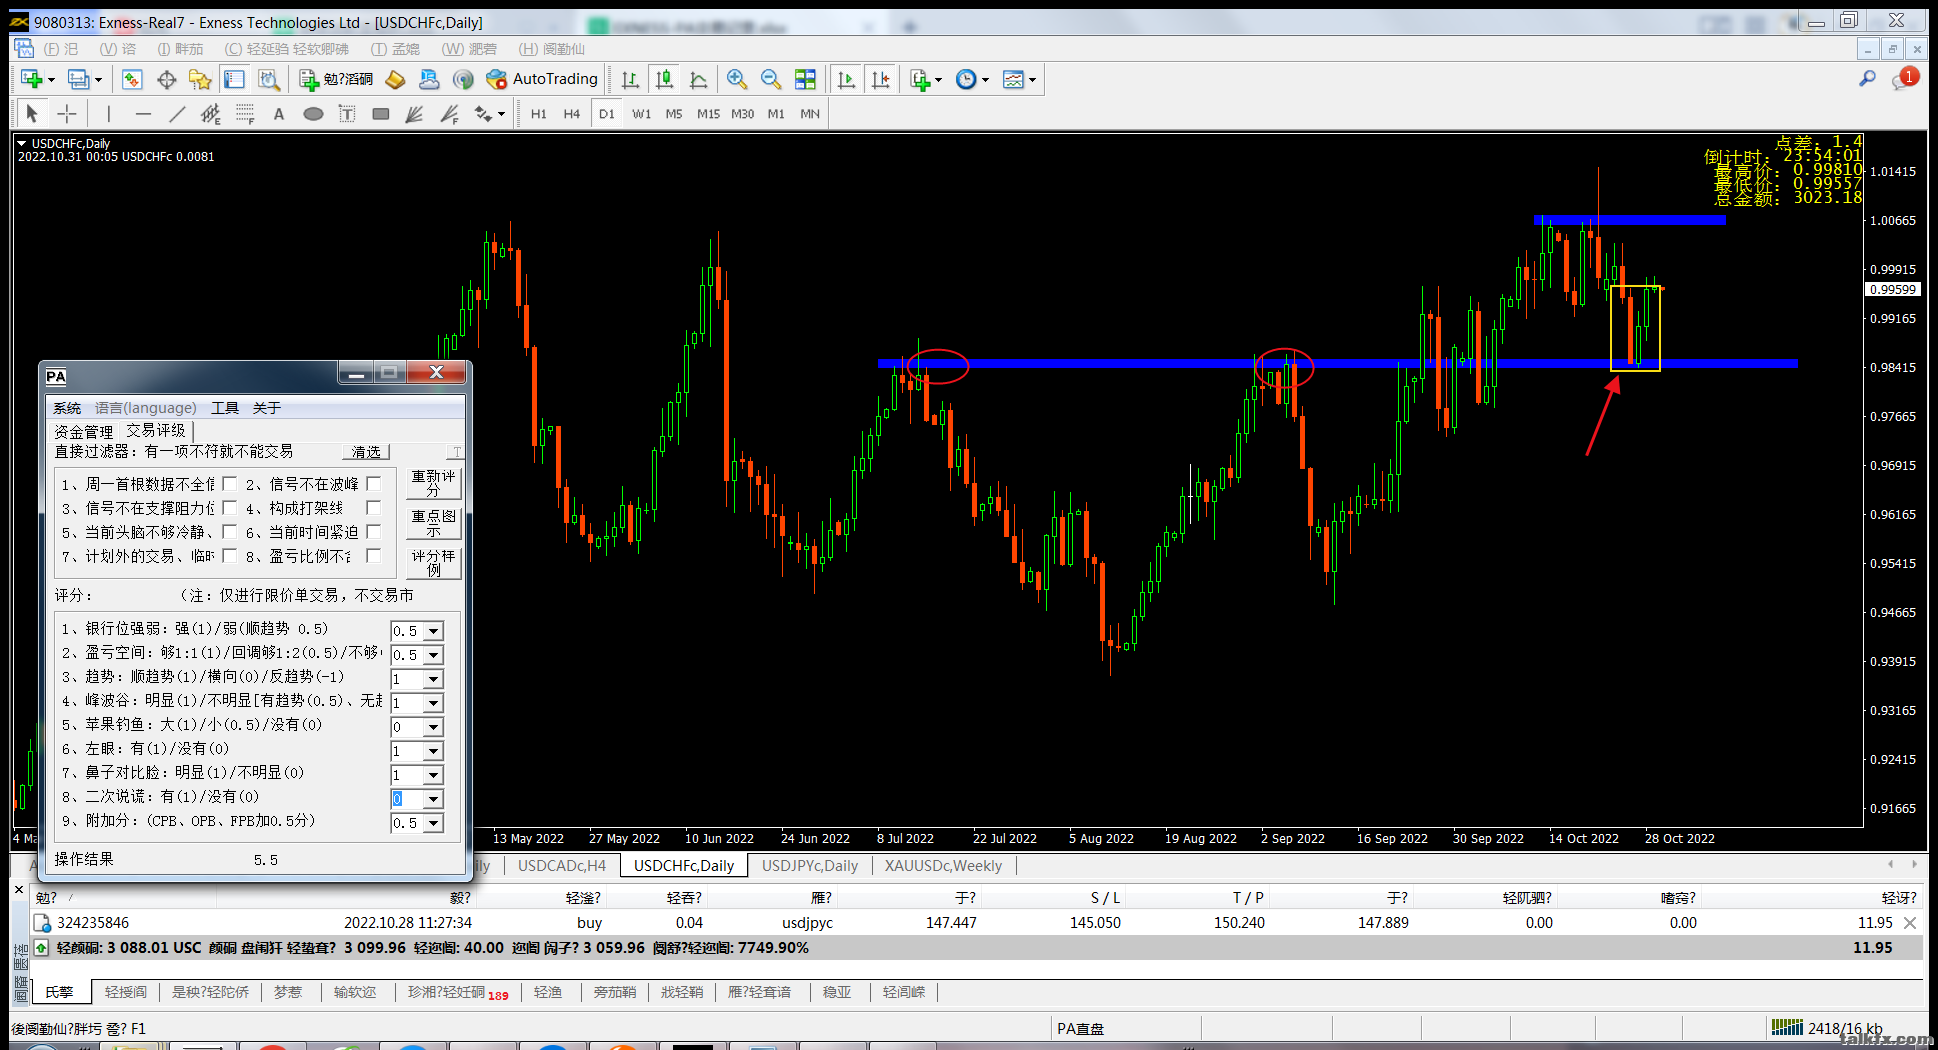Click the 重新评分 rescore button

point(433,483)
